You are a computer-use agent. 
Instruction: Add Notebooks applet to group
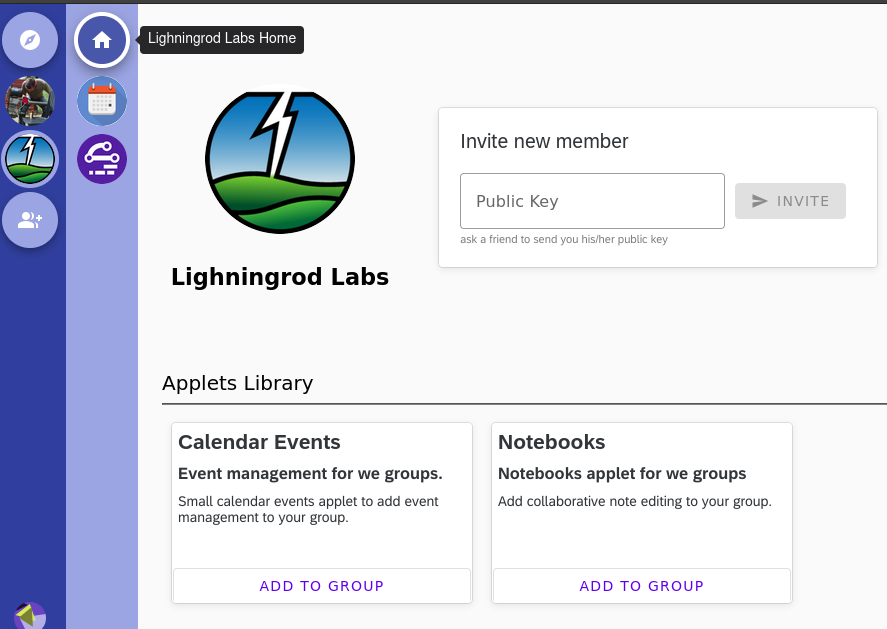(641, 586)
